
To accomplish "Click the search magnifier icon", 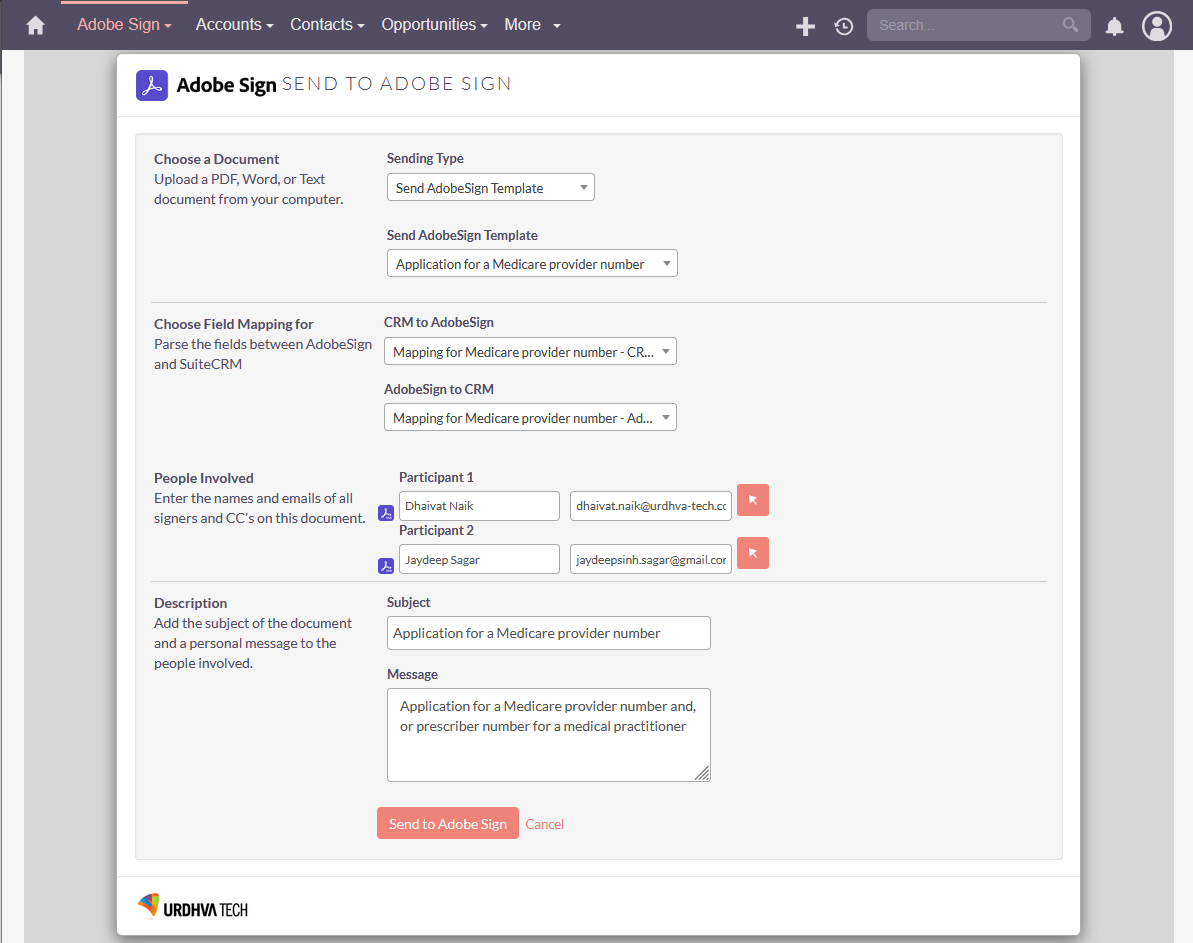I will point(1069,24).
